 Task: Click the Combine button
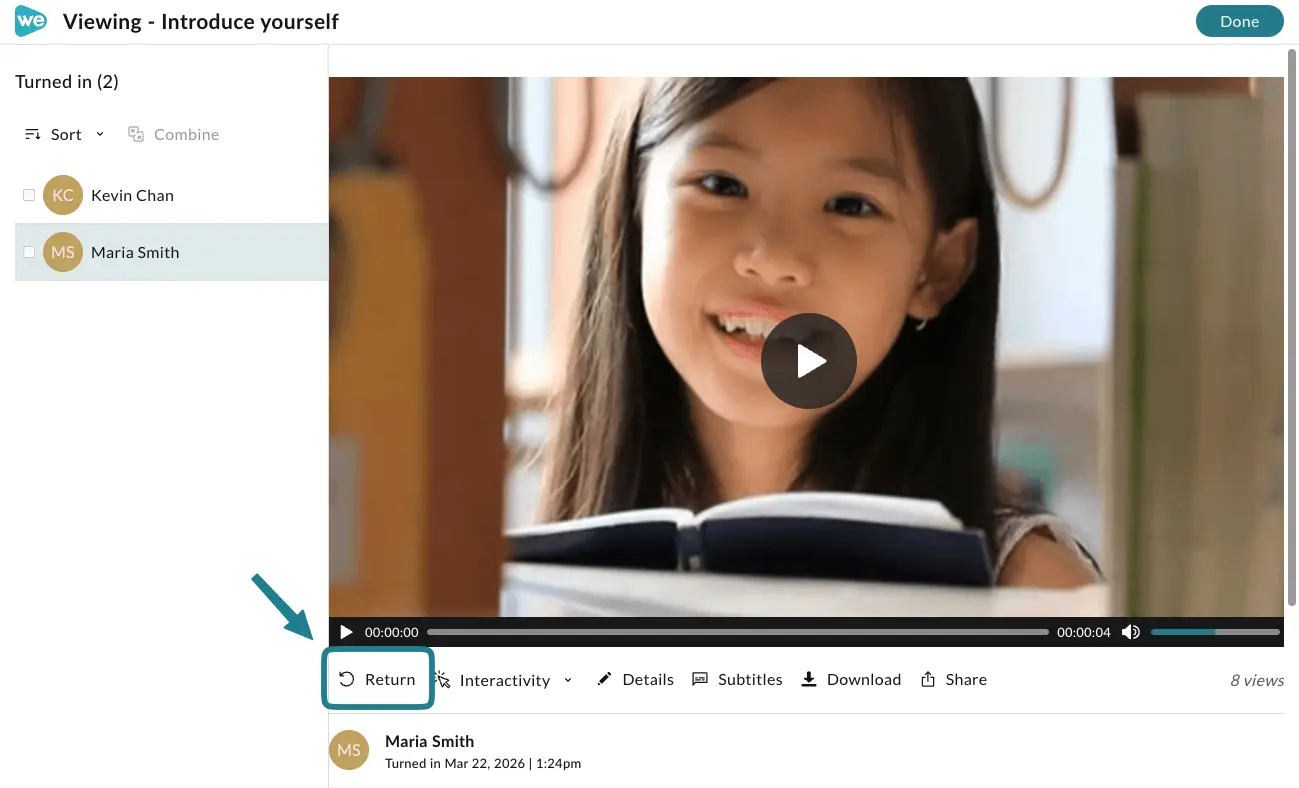[173, 134]
